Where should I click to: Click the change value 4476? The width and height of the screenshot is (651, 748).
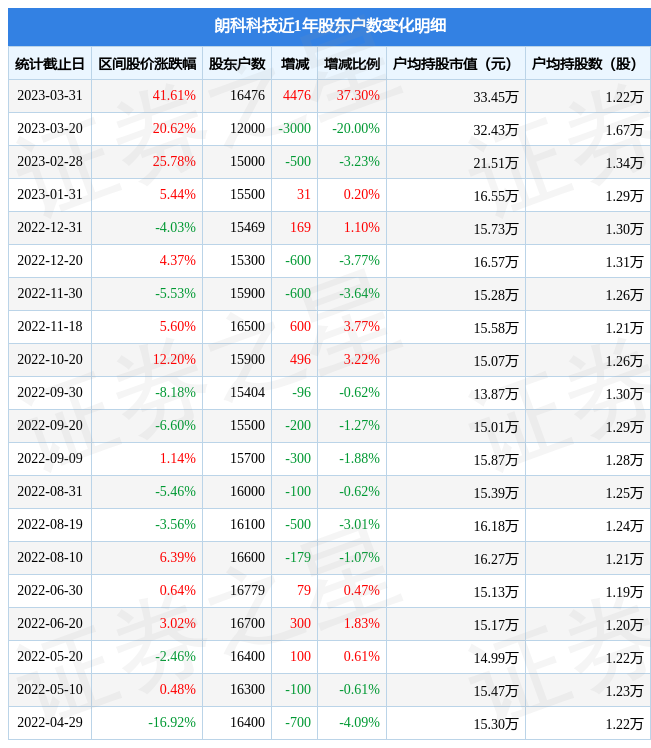click(297, 95)
